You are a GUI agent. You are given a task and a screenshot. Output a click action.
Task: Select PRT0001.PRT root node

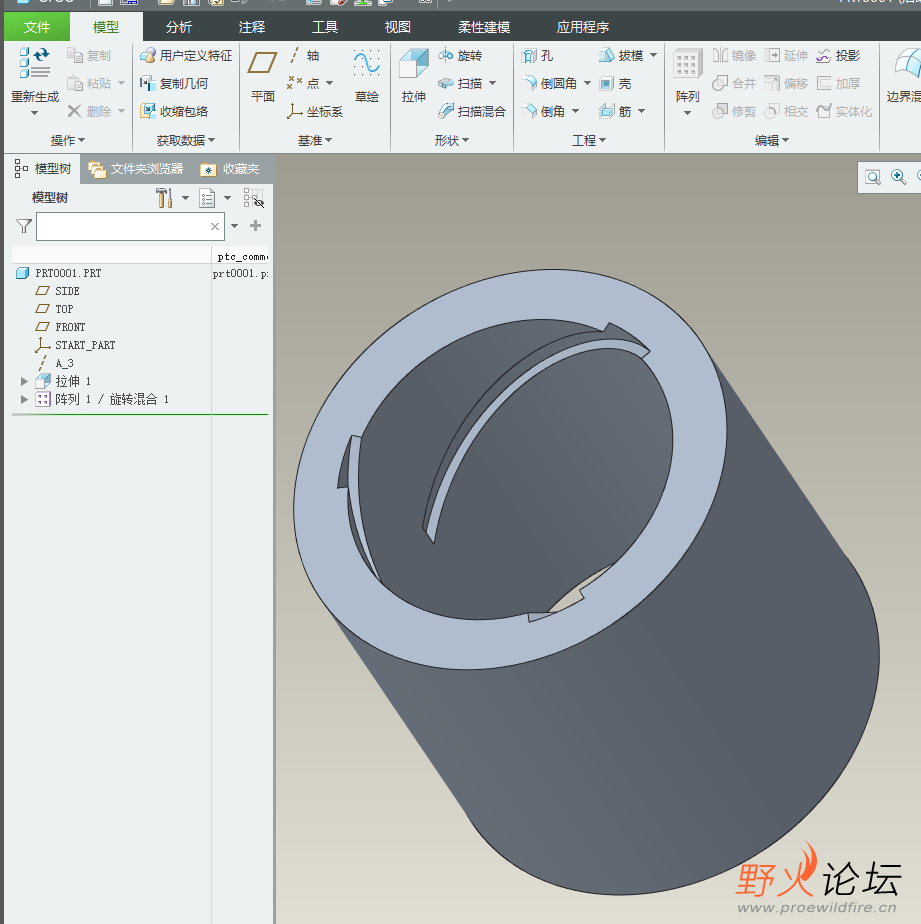[x=59, y=273]
